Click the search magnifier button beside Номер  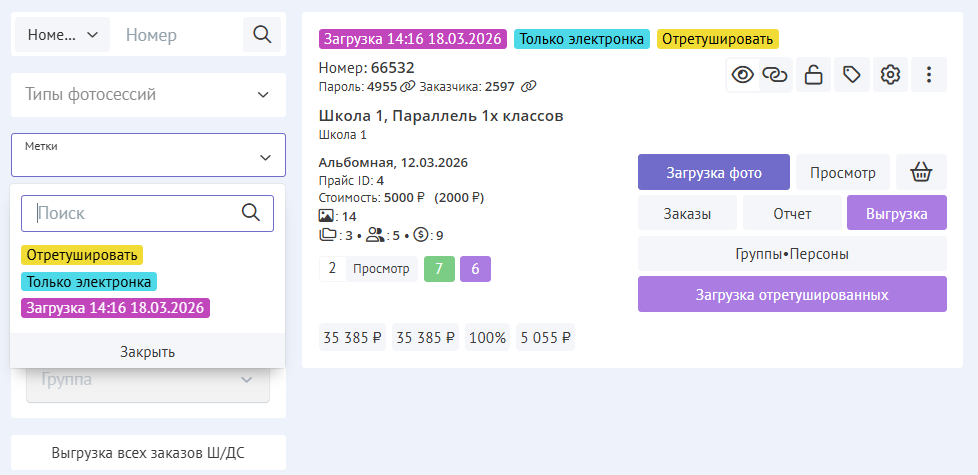coord(262,35)
